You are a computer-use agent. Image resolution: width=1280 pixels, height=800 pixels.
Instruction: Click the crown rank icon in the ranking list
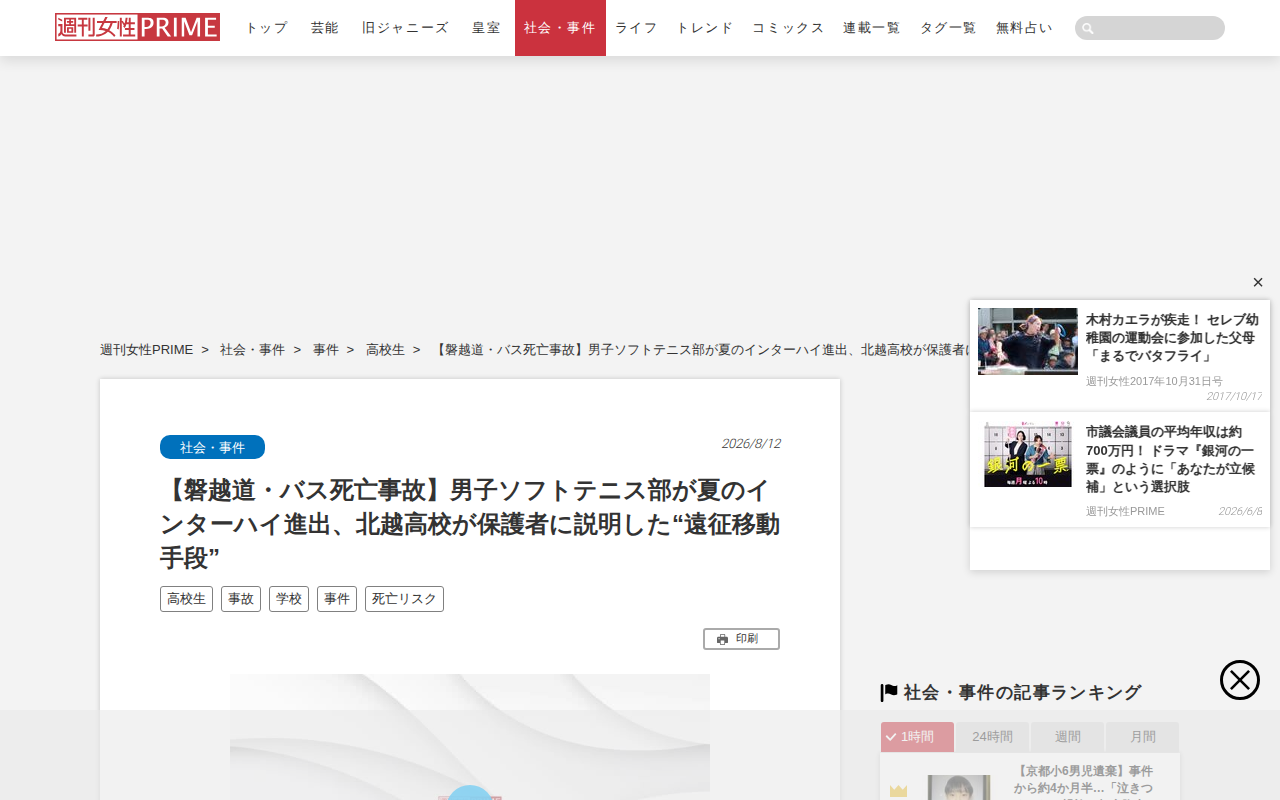click(898, 791)
